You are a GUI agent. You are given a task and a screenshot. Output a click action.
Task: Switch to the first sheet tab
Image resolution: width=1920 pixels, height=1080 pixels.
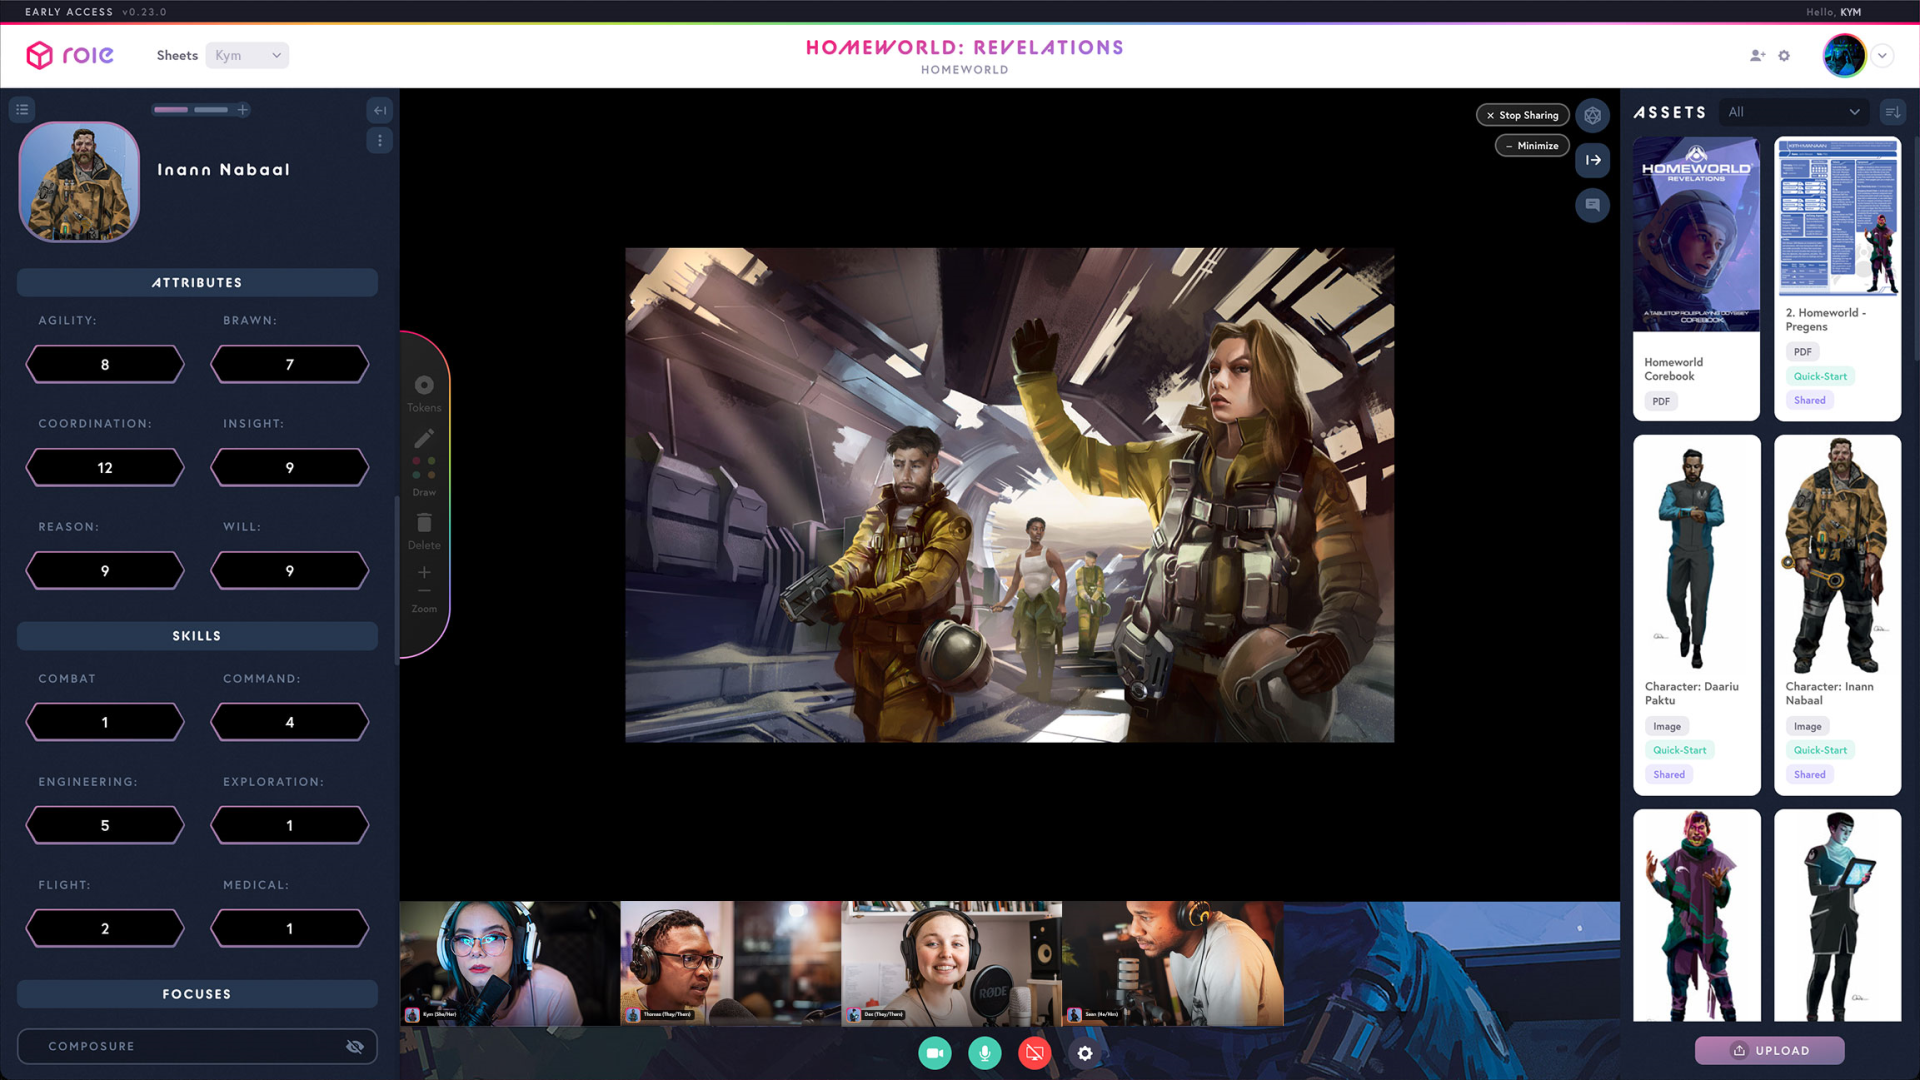coord(171,110)
